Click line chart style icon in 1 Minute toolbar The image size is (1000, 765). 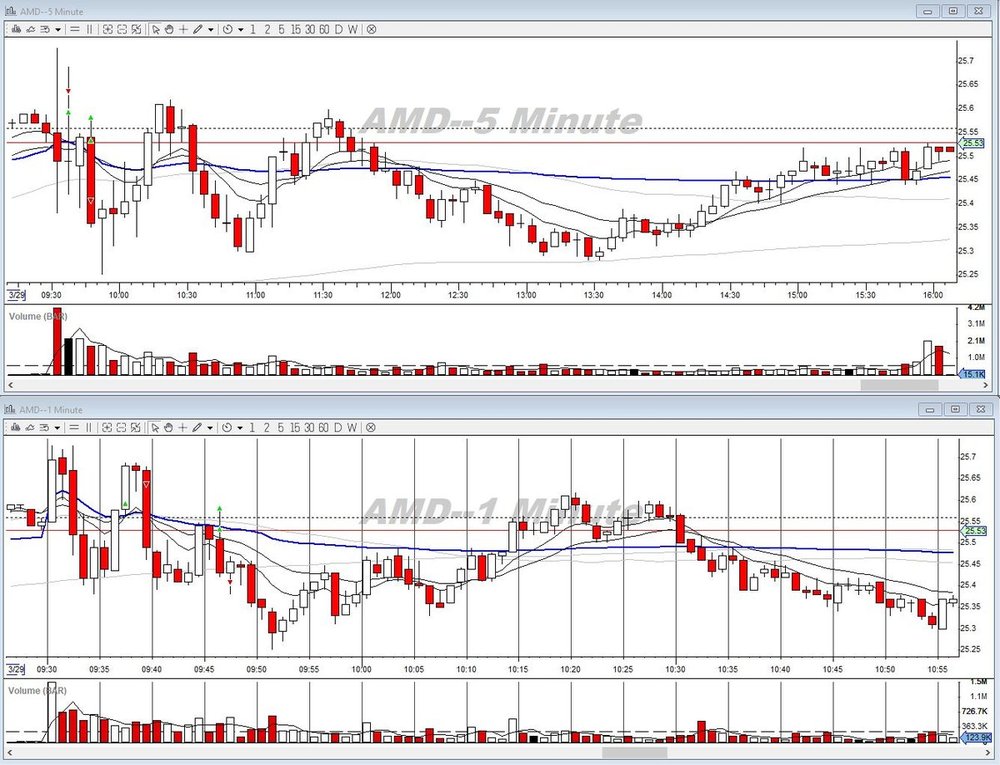click(x=30, y=427)
